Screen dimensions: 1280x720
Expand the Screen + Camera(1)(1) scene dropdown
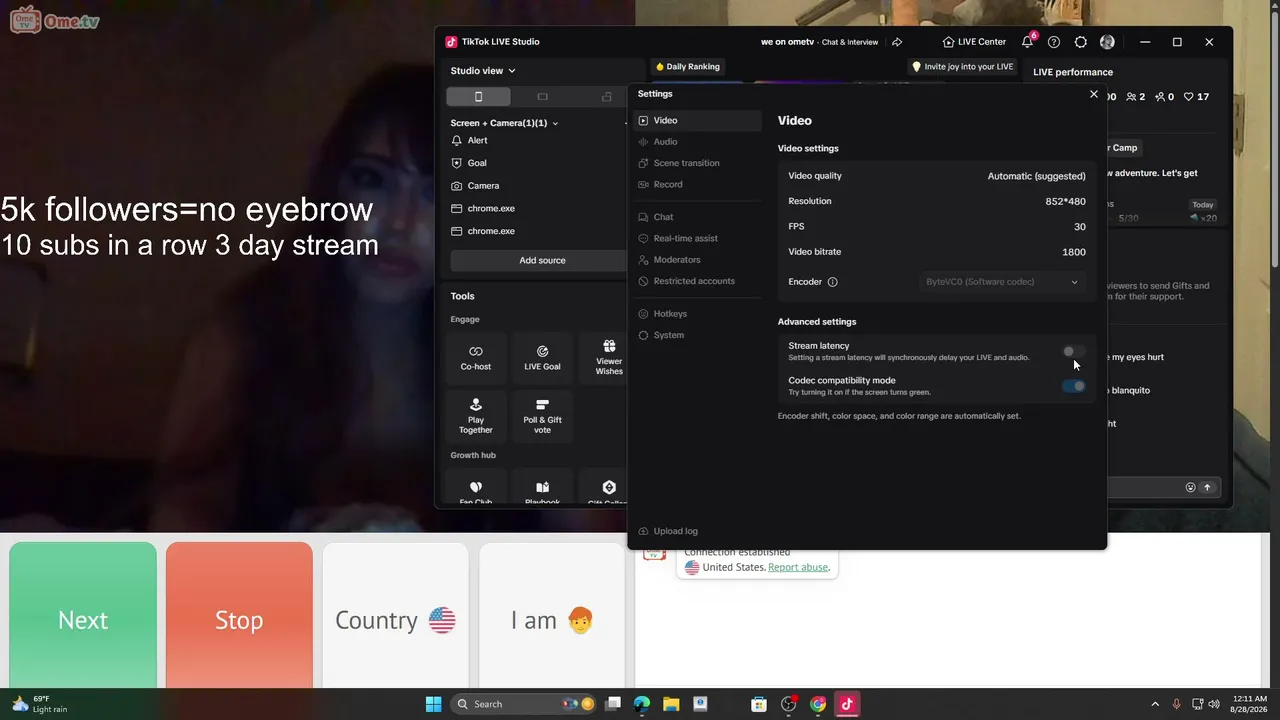(x=505, y=123)
